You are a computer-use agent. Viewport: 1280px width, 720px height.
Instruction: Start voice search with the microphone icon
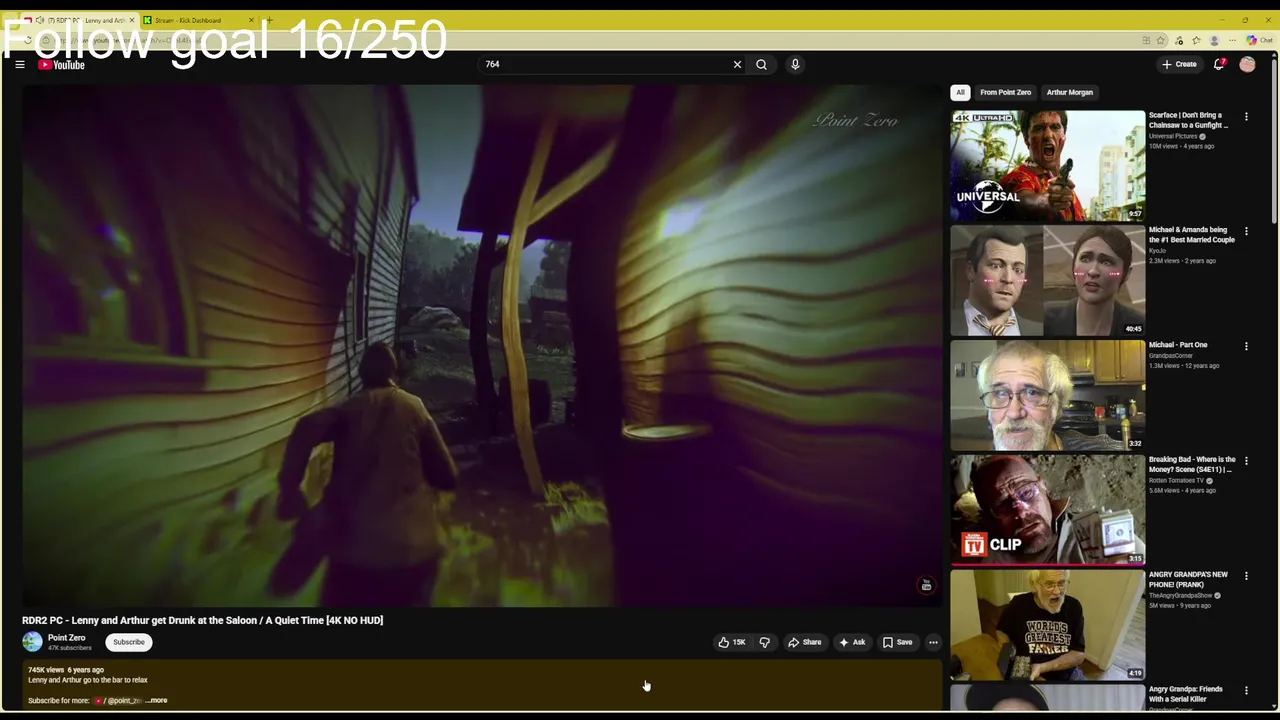(x=795, y=64)
